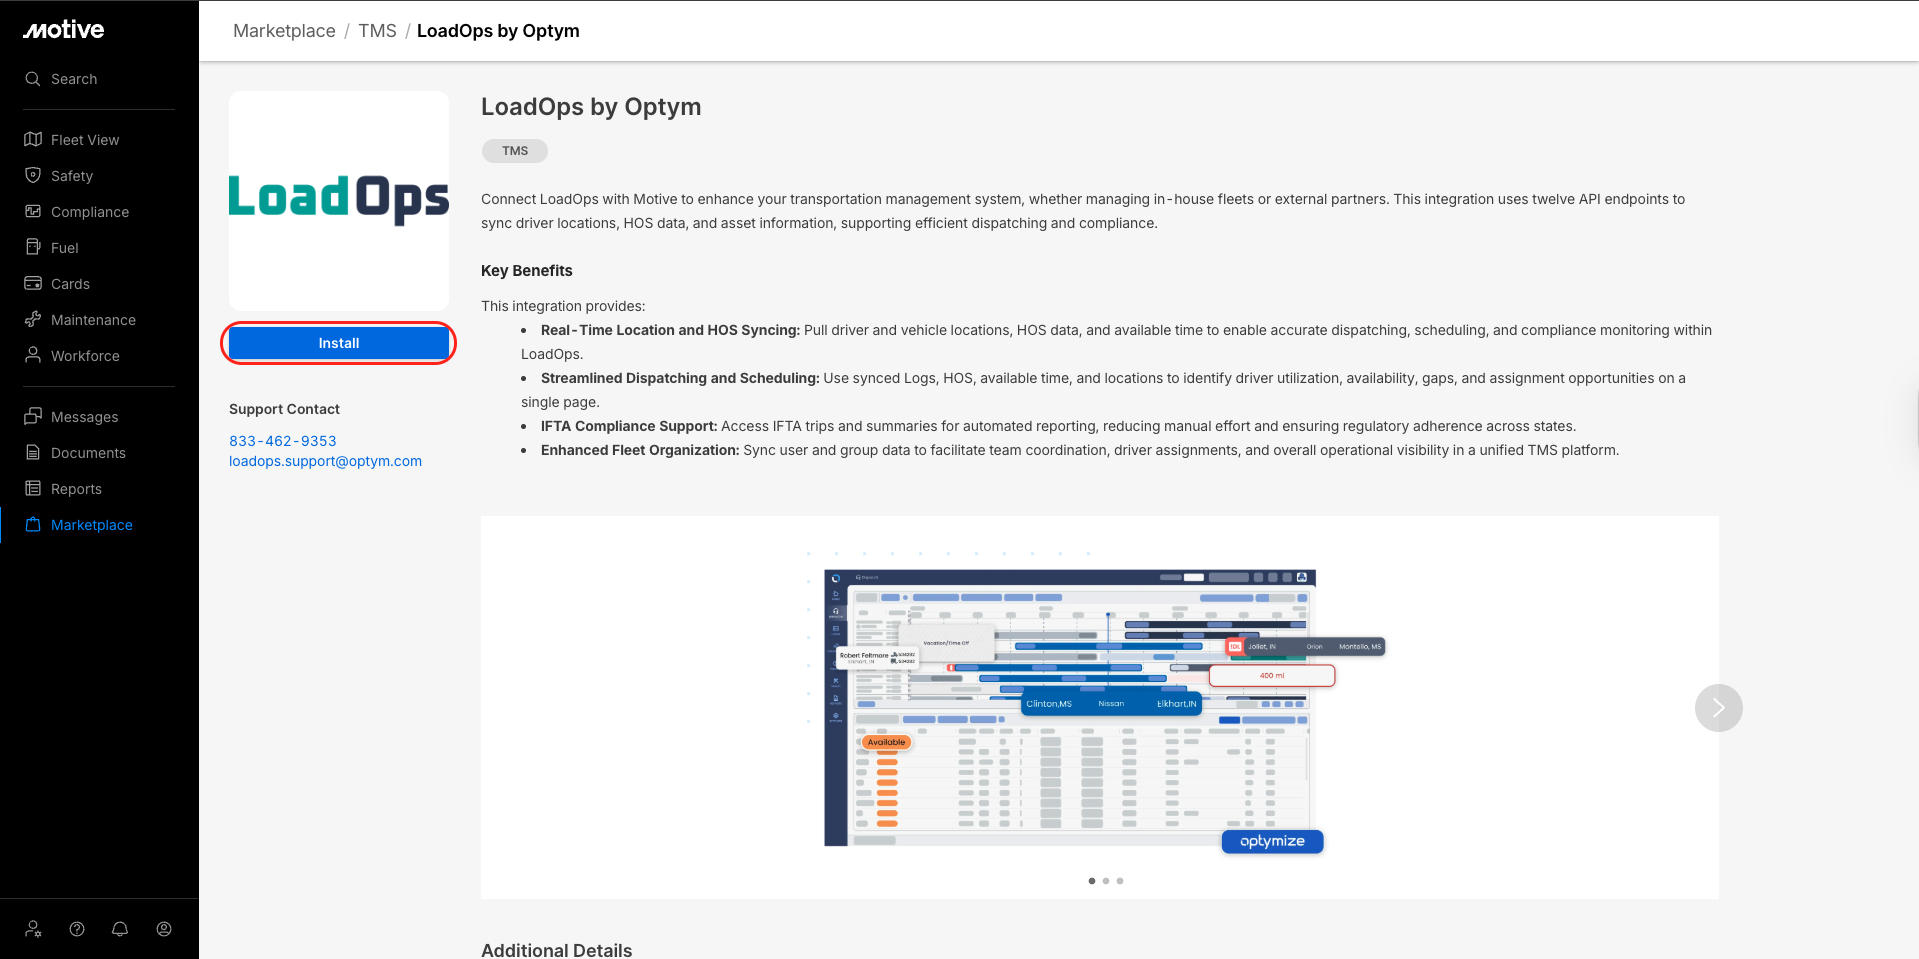The image size is (1919, 959).
Task: Call support number 833-462-9353
Action: [x=283, y=441]
